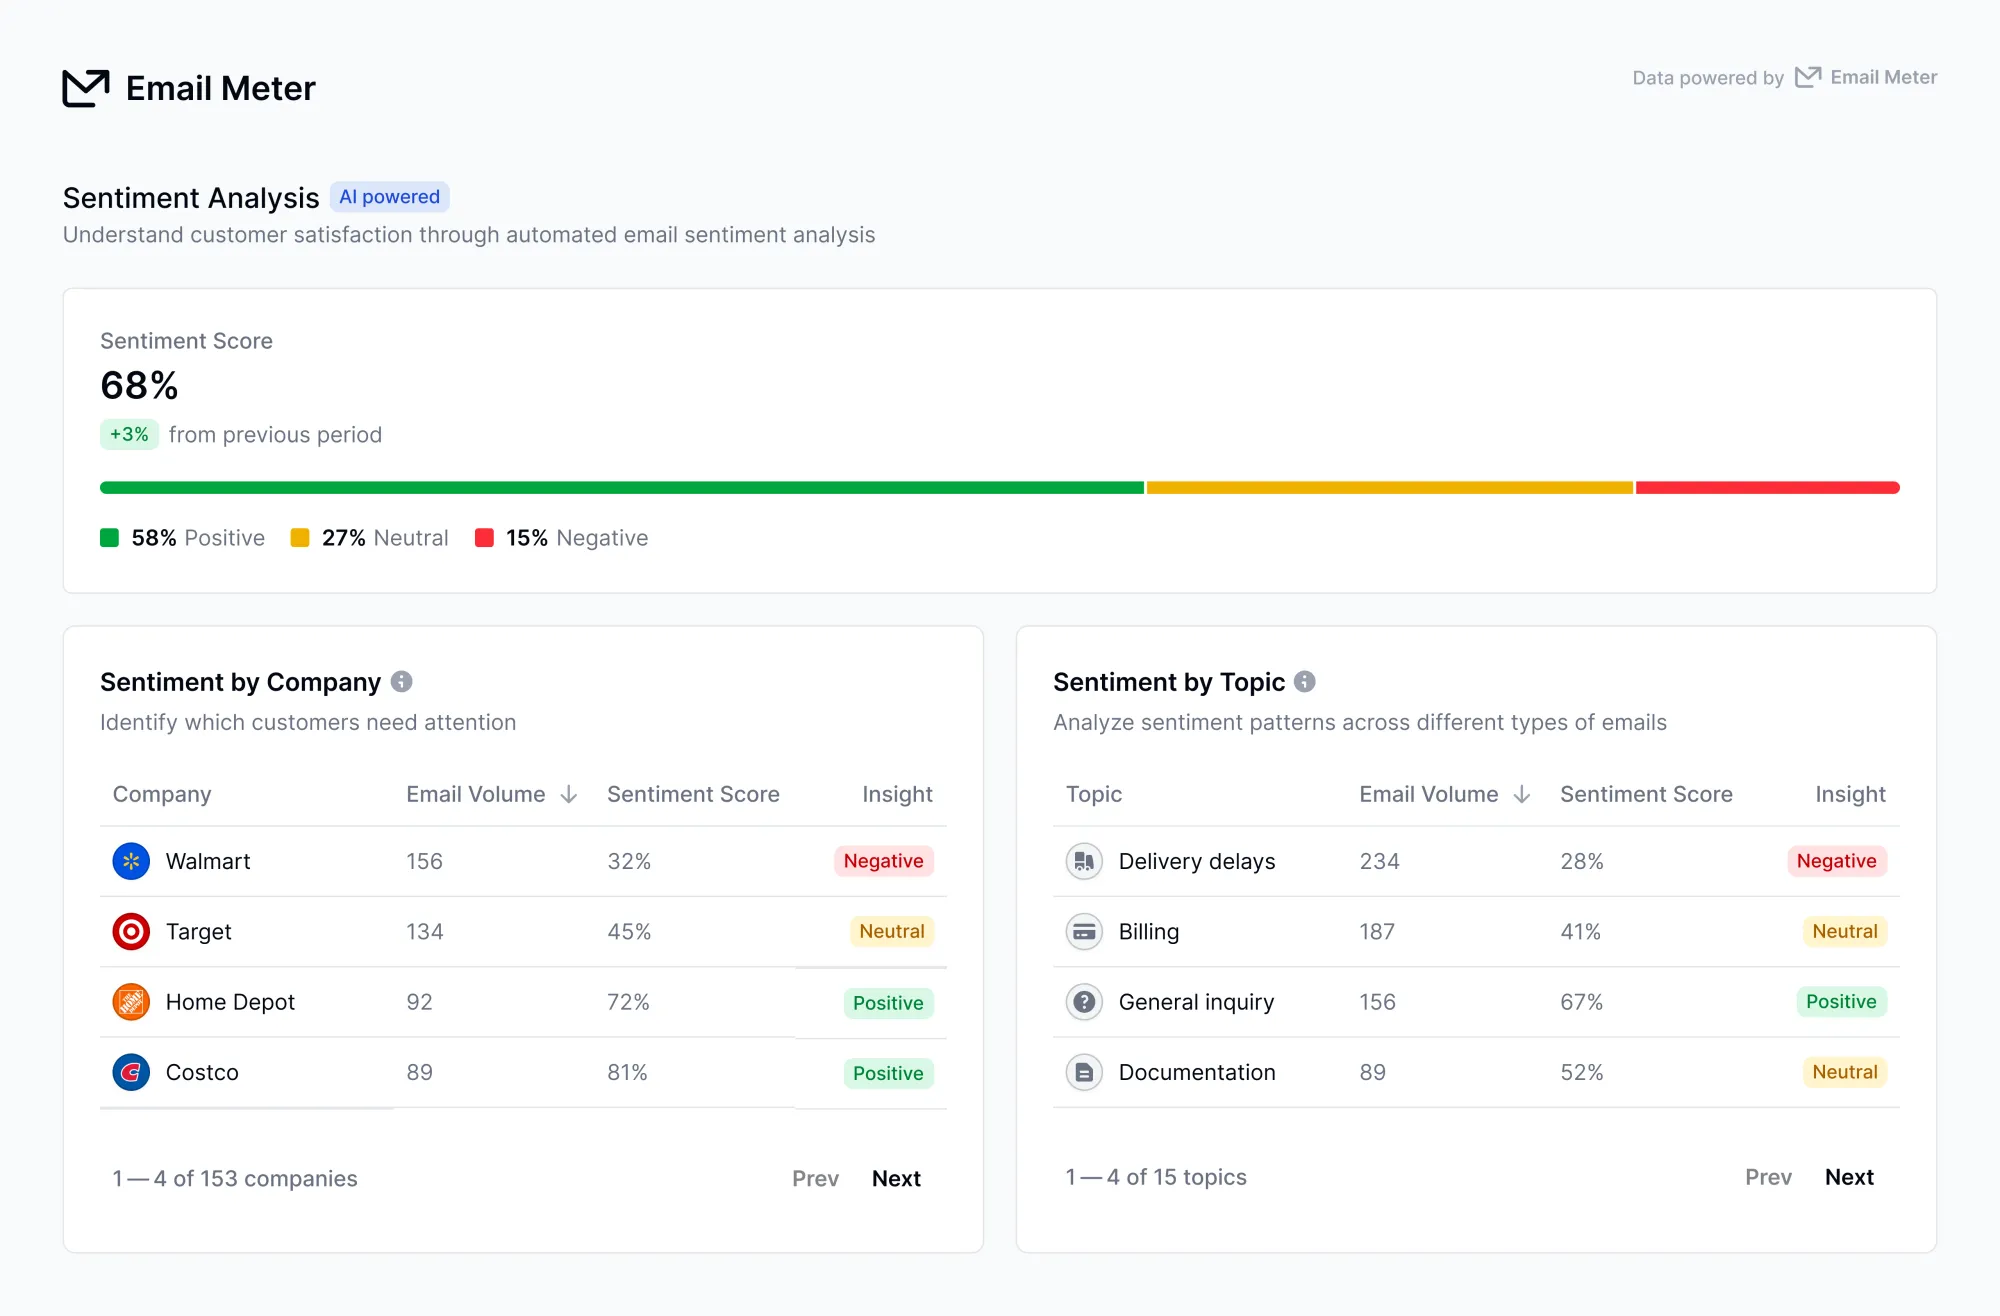This screenshot has width=2000, height=1316.
Task: Sort topics by Email Volume arrow
Action: pos(1522,794)
